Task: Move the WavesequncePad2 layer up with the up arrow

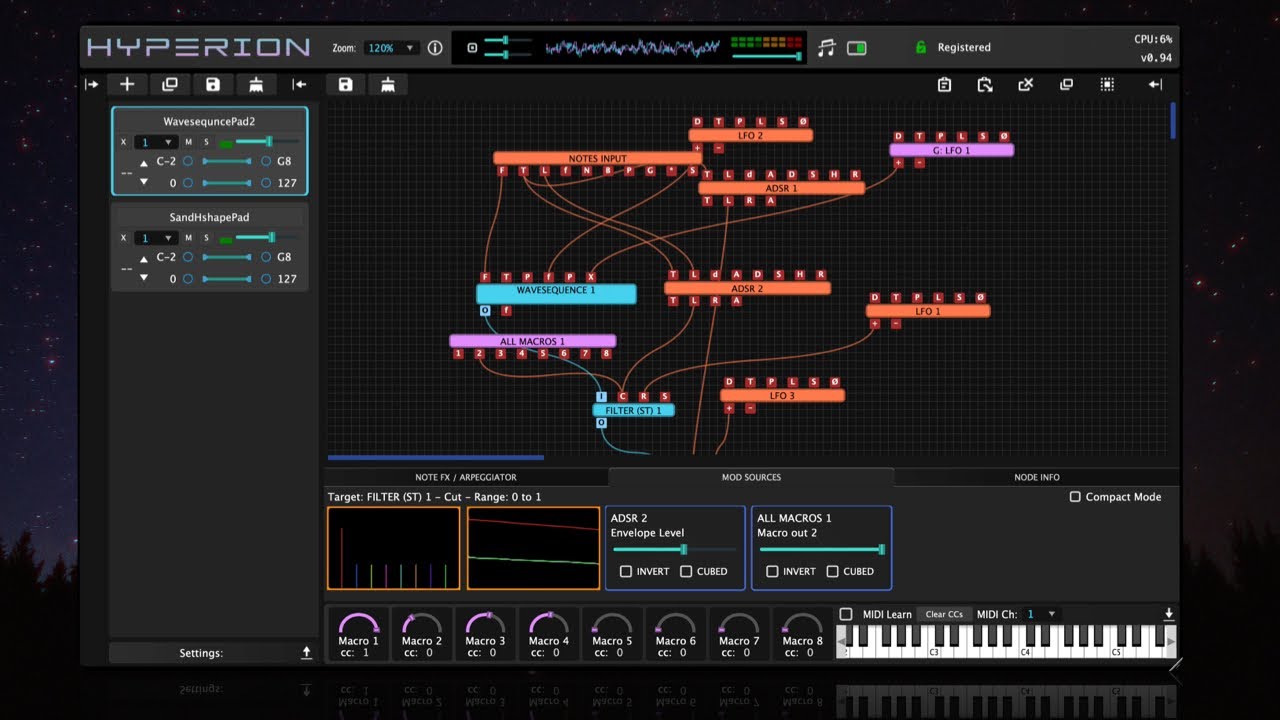Action: pyautogui.click(x=143, y=162)
